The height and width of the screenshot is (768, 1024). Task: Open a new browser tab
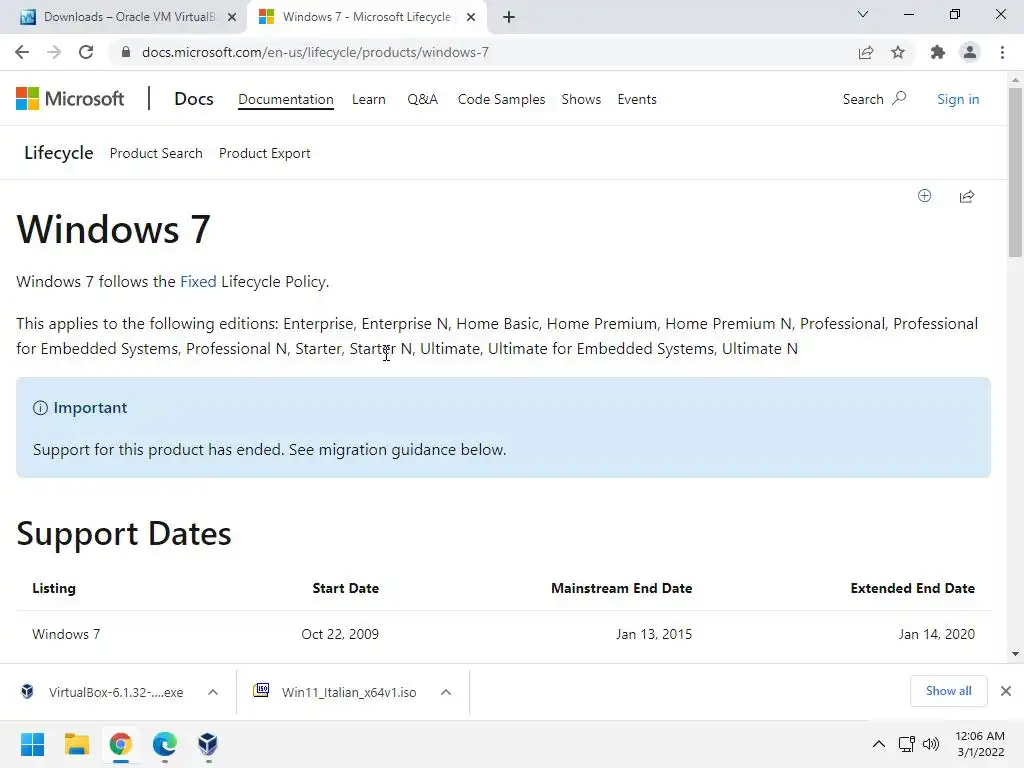tap(509, 17)
